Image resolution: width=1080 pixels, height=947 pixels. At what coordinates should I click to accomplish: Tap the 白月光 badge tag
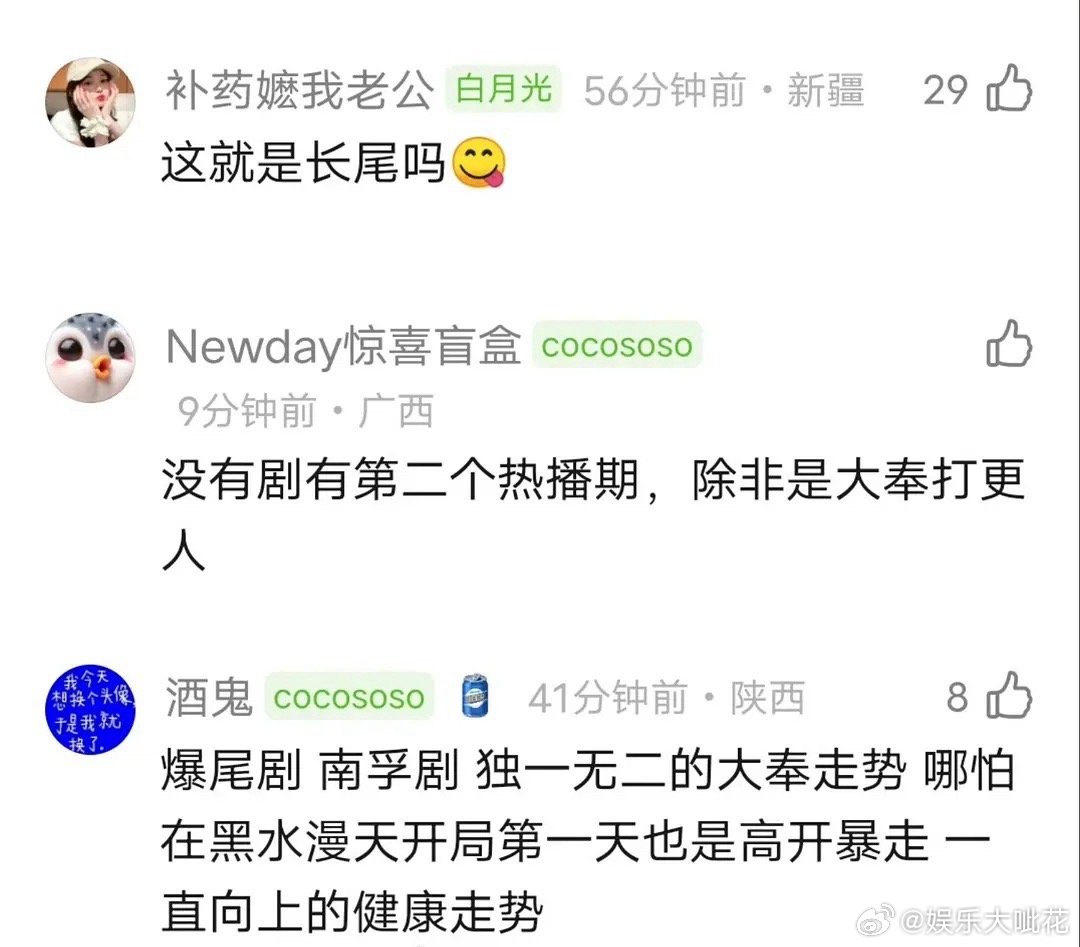coord(503,89)
